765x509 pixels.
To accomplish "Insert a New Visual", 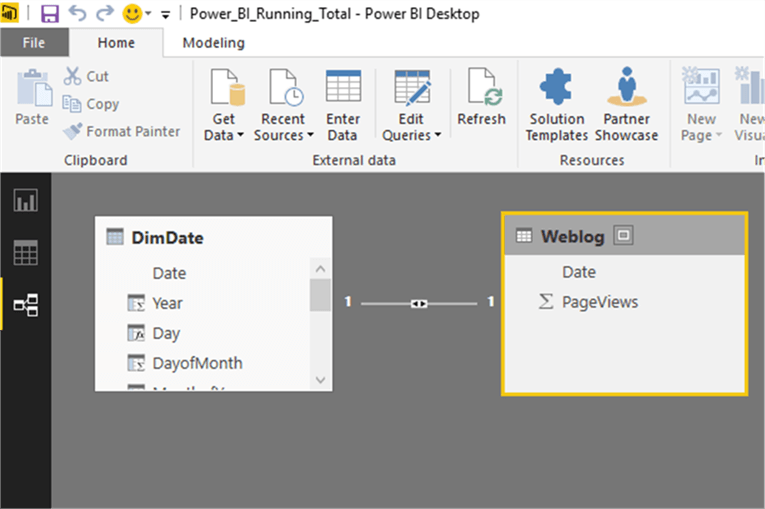I will (749, 104).
